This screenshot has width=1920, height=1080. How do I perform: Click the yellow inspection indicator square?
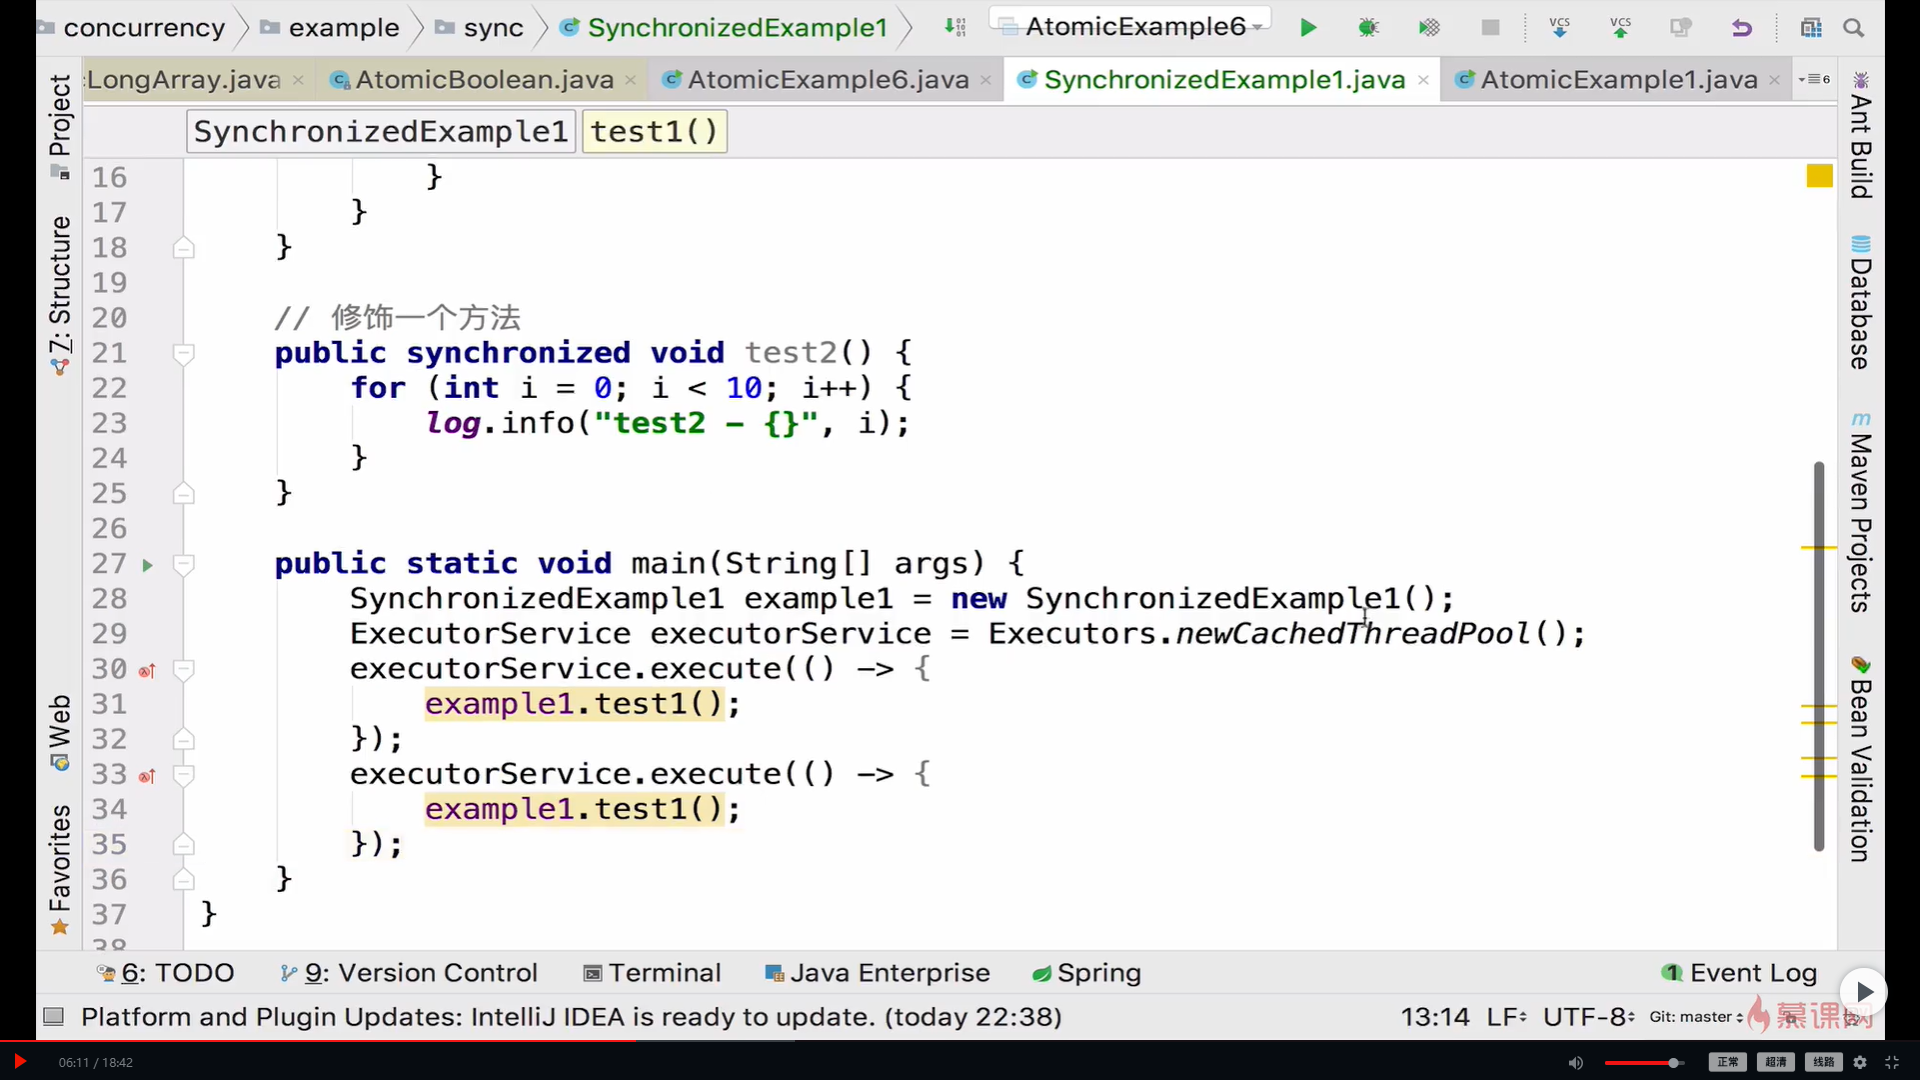[x=1819, y=176]
